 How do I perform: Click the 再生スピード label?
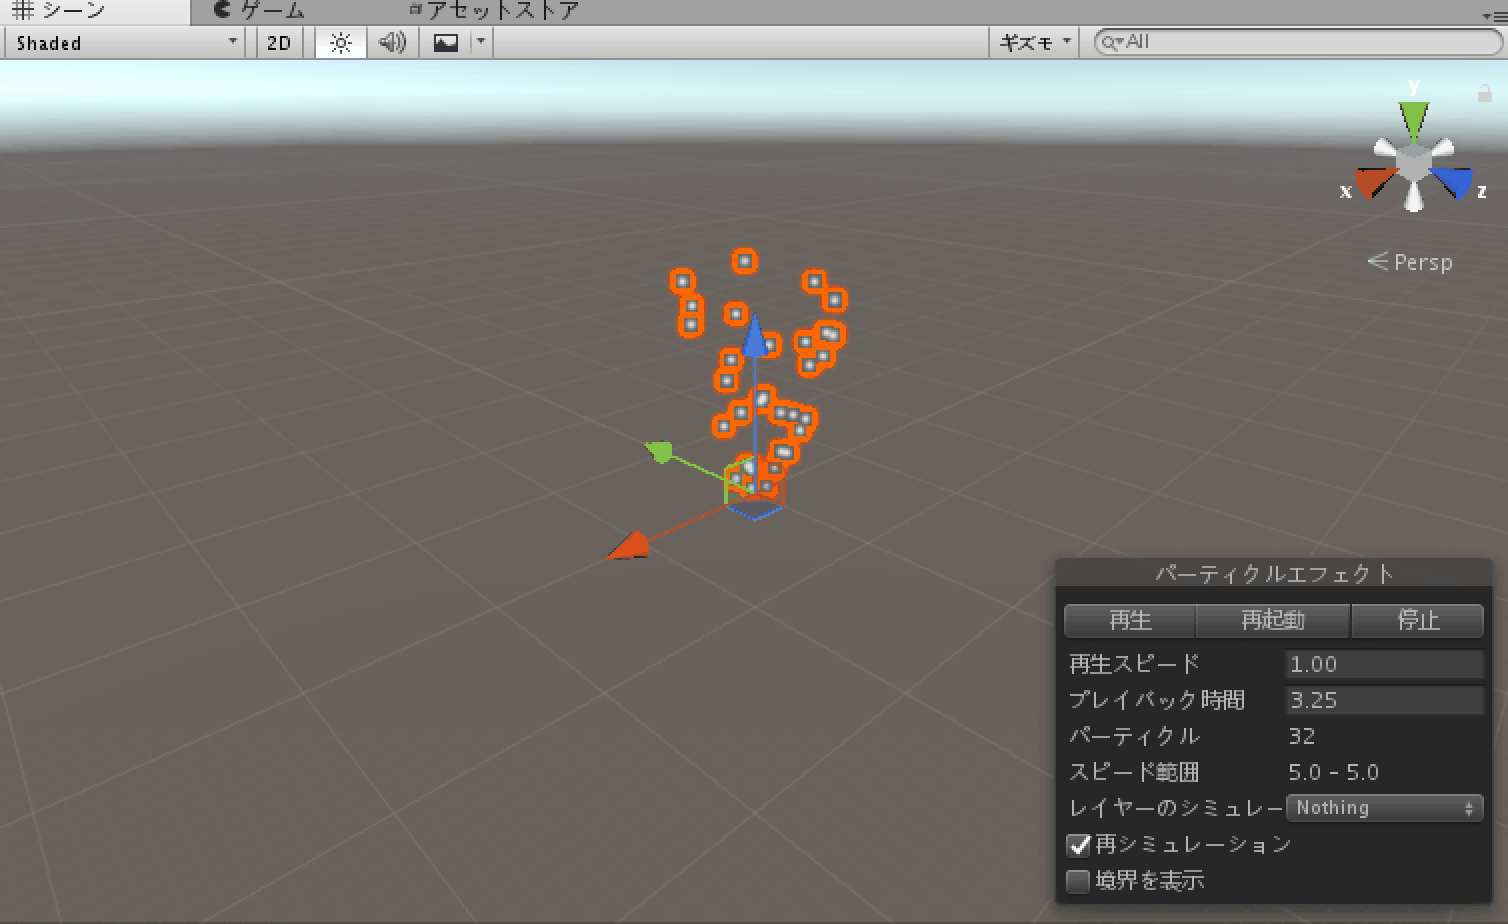pos(1134,664)
